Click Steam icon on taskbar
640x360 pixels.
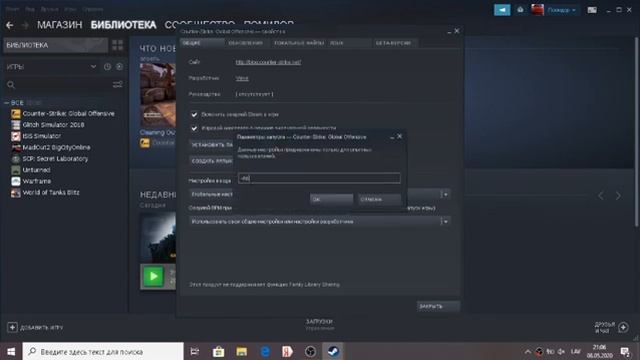pyautogui.click(x=333, y=351)
